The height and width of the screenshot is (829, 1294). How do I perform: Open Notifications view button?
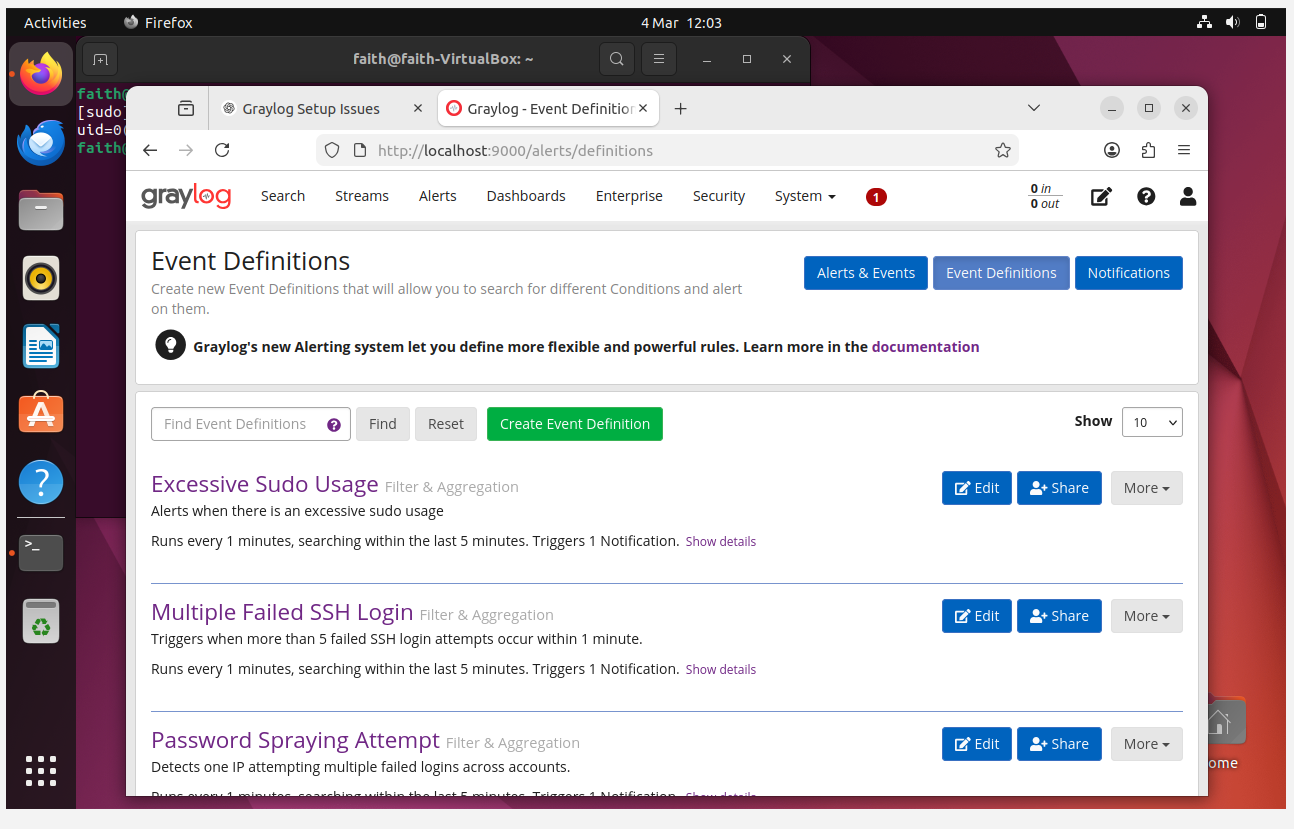pos(1129,273)
